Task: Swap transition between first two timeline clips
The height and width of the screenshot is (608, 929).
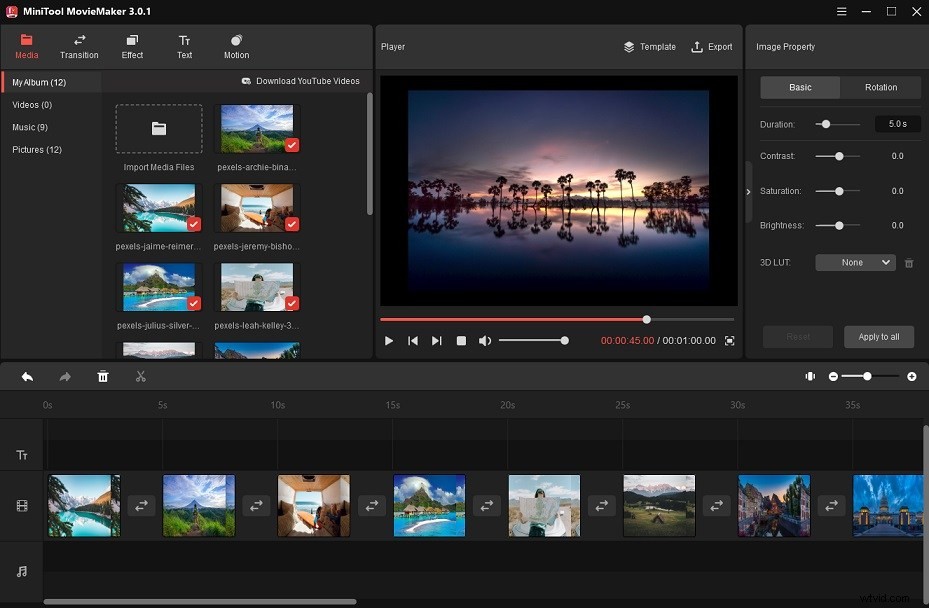Action: click(141, 506)
